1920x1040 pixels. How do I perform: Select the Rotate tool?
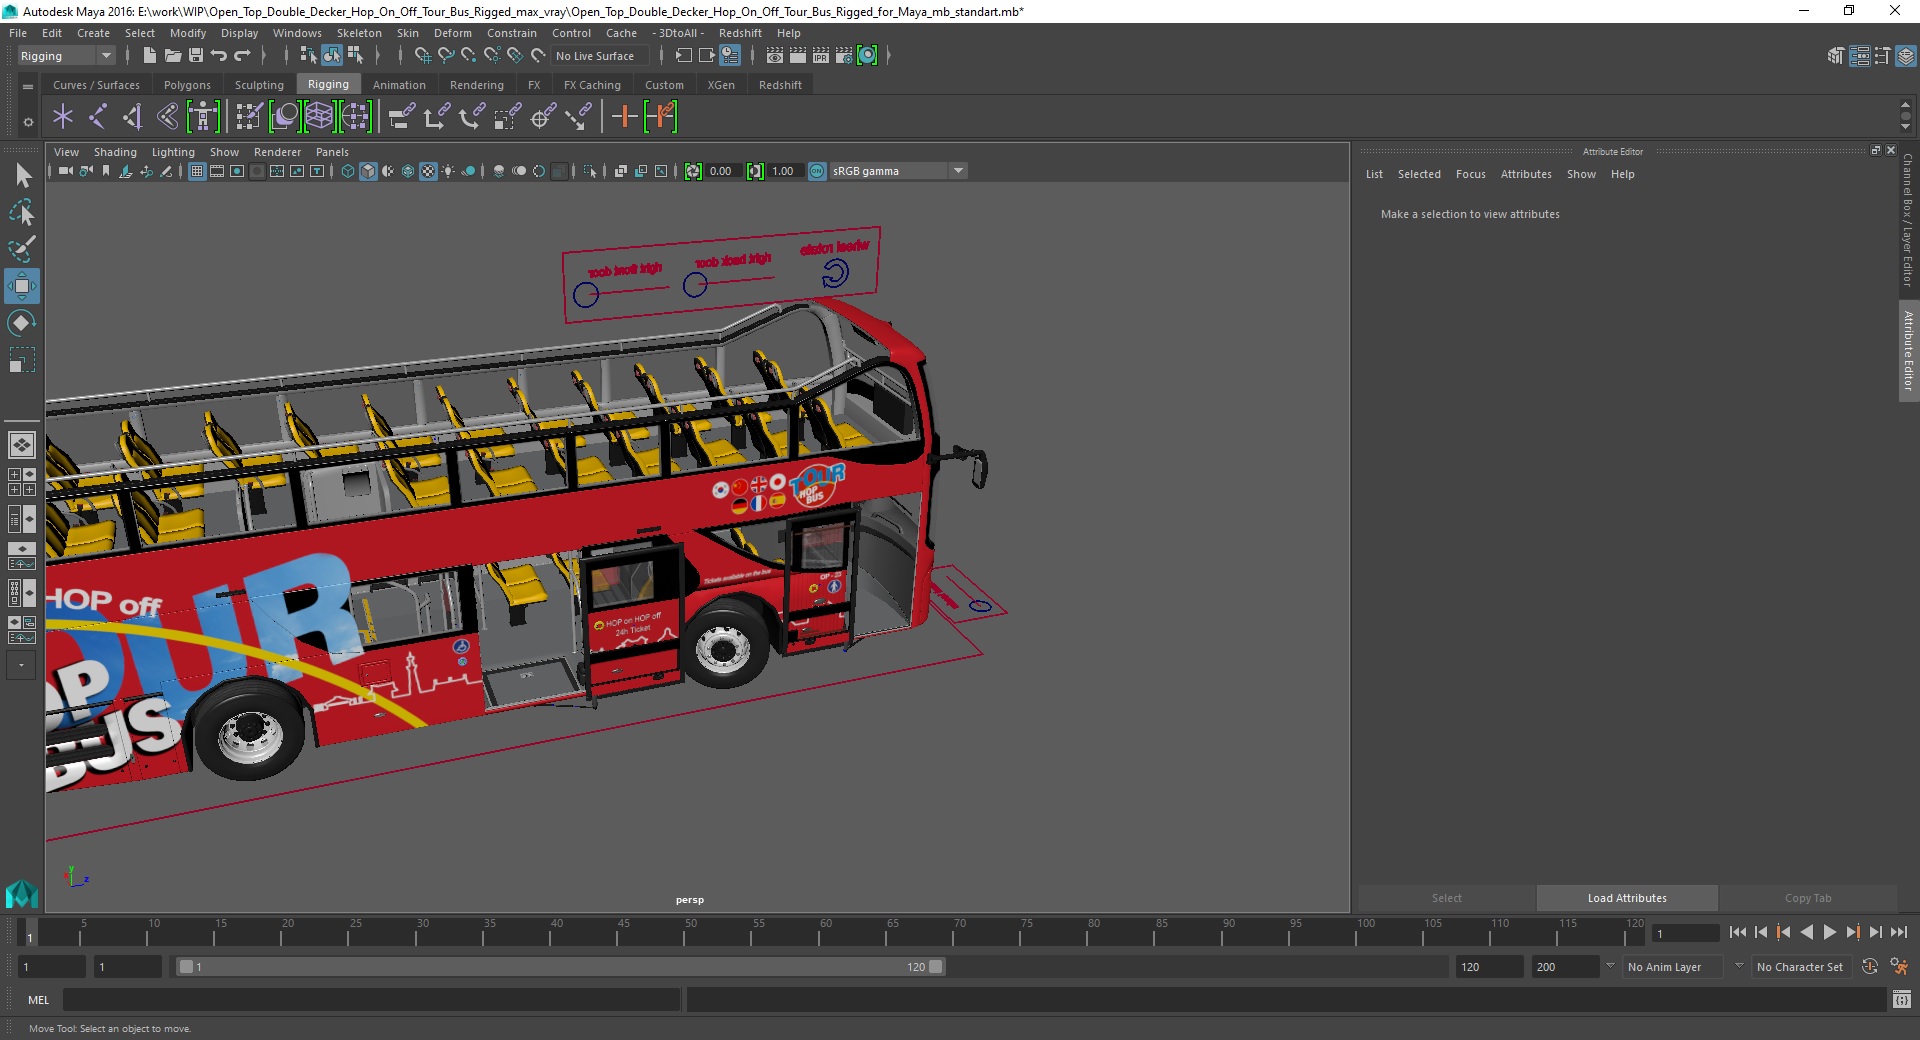(x=22, y=323)
